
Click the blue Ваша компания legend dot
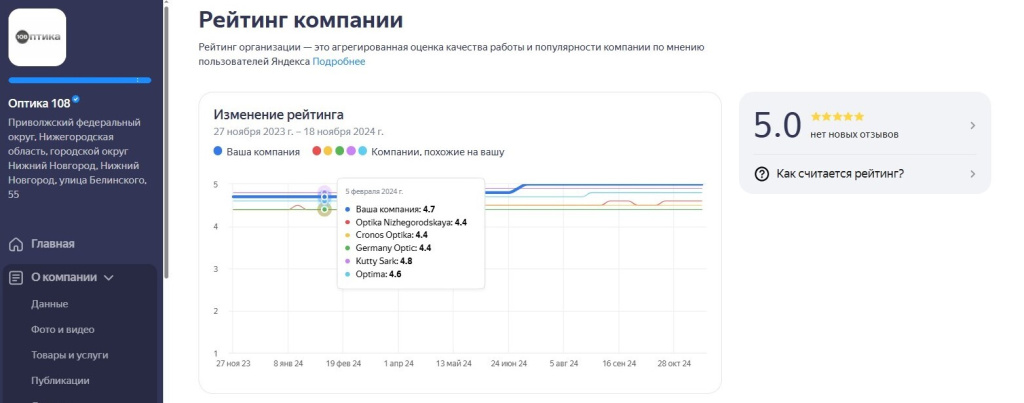pos(218,151)
